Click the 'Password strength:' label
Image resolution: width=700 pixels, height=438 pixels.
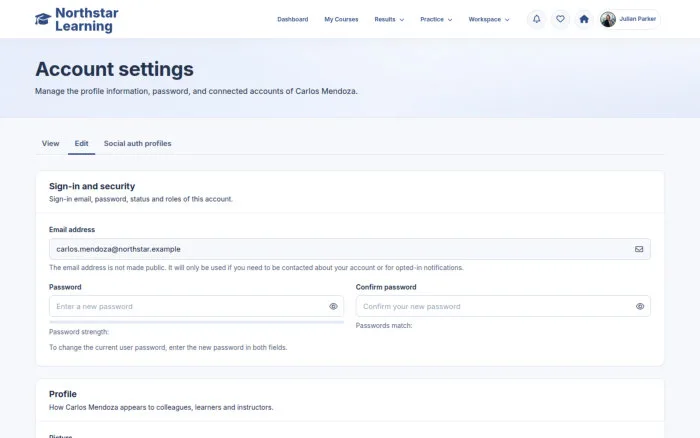79,332
